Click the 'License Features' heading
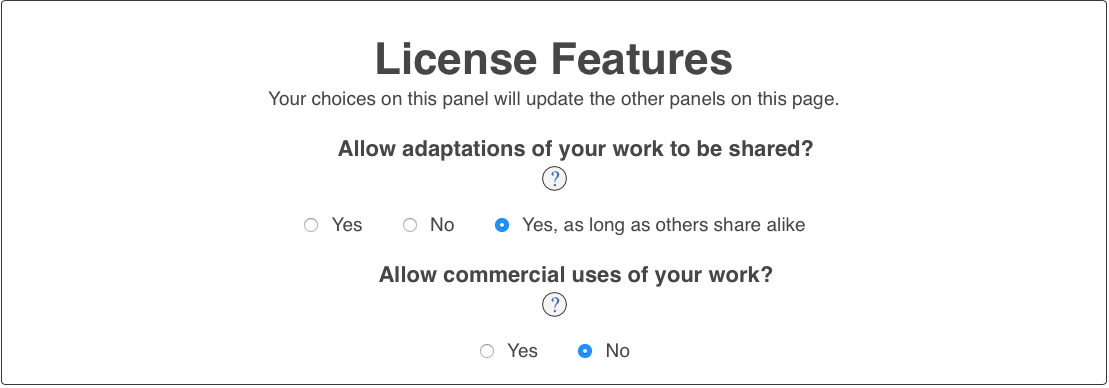This screenshot has height=388, width=1109. point(554,59)
